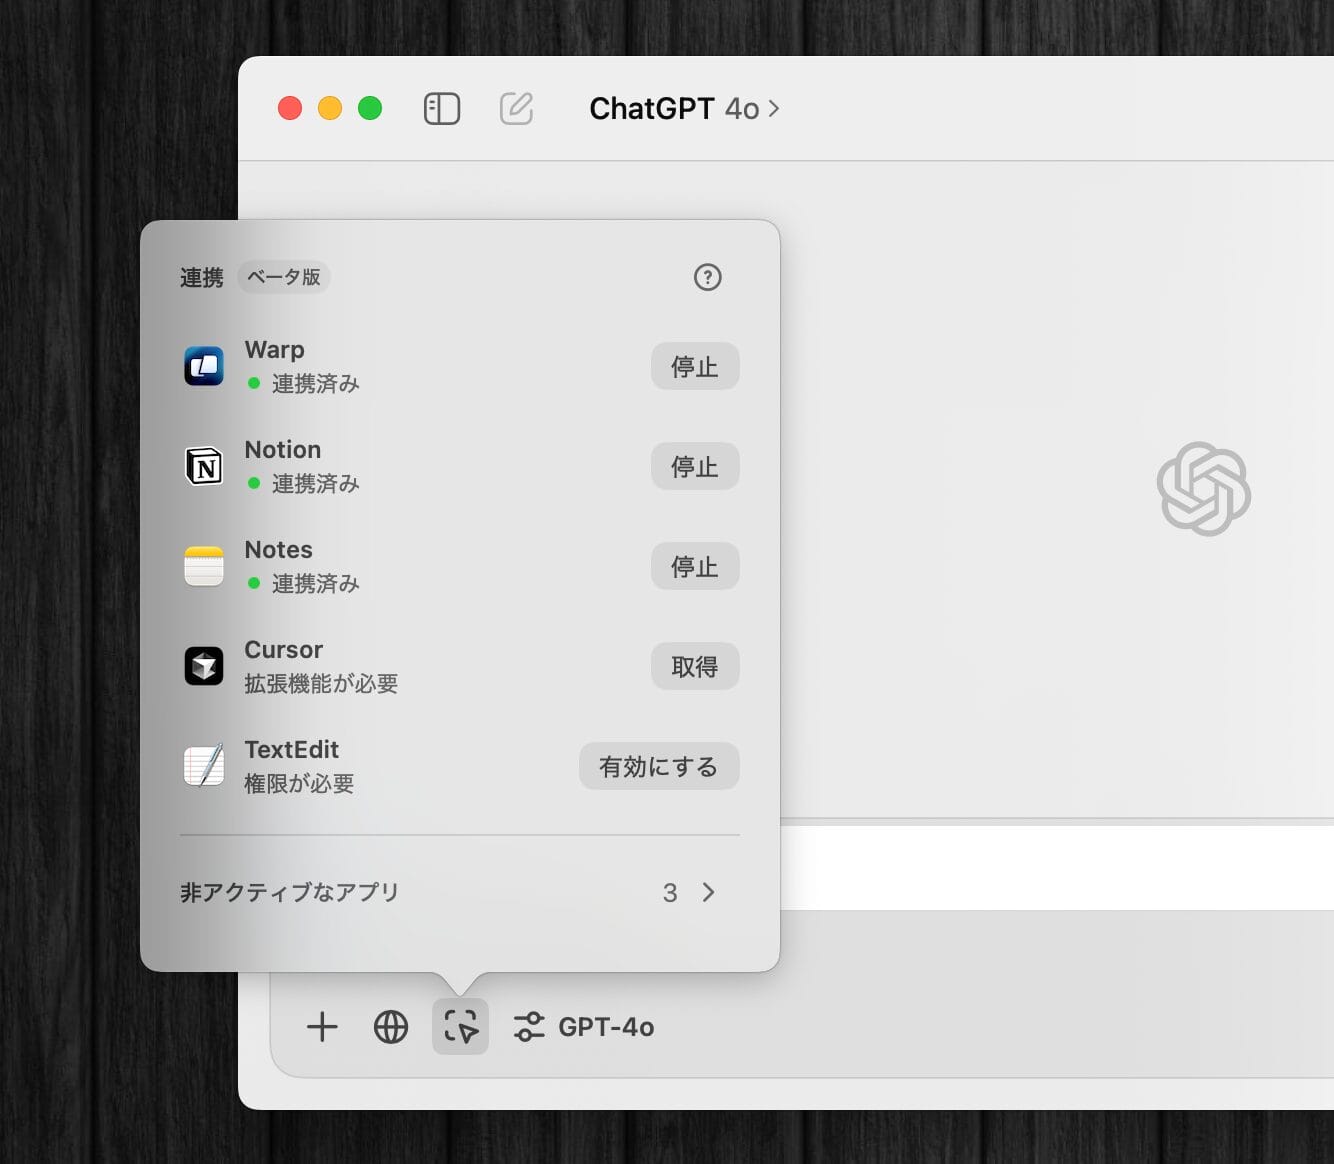Open the help question mark icon
The width and height of the screenshot is (1334, 1164).
(x=707, y=277)
